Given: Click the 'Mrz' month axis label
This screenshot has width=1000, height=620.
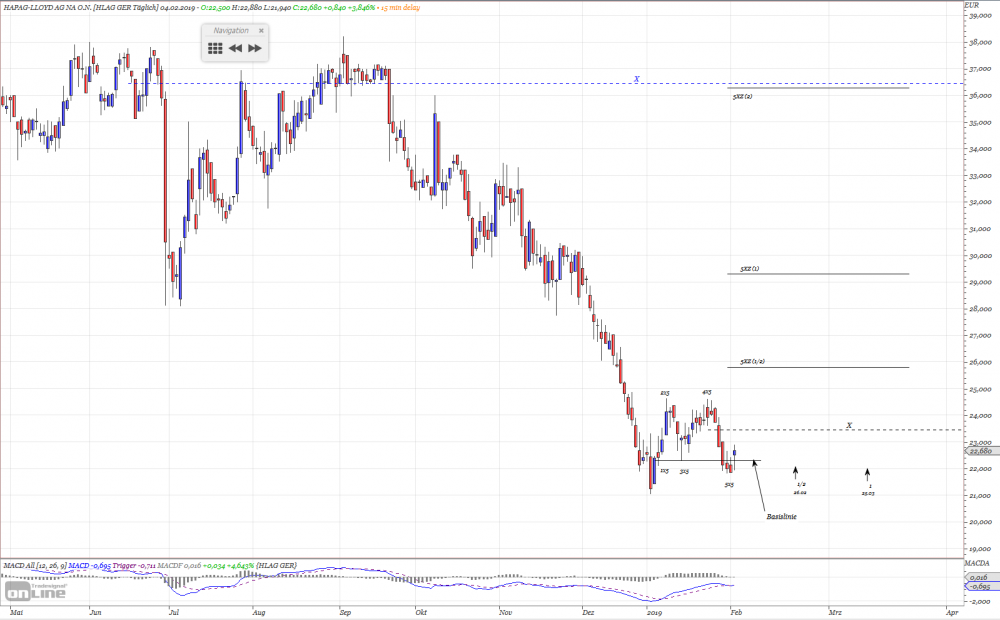Looking at the screenshot, I should (835, 612).
